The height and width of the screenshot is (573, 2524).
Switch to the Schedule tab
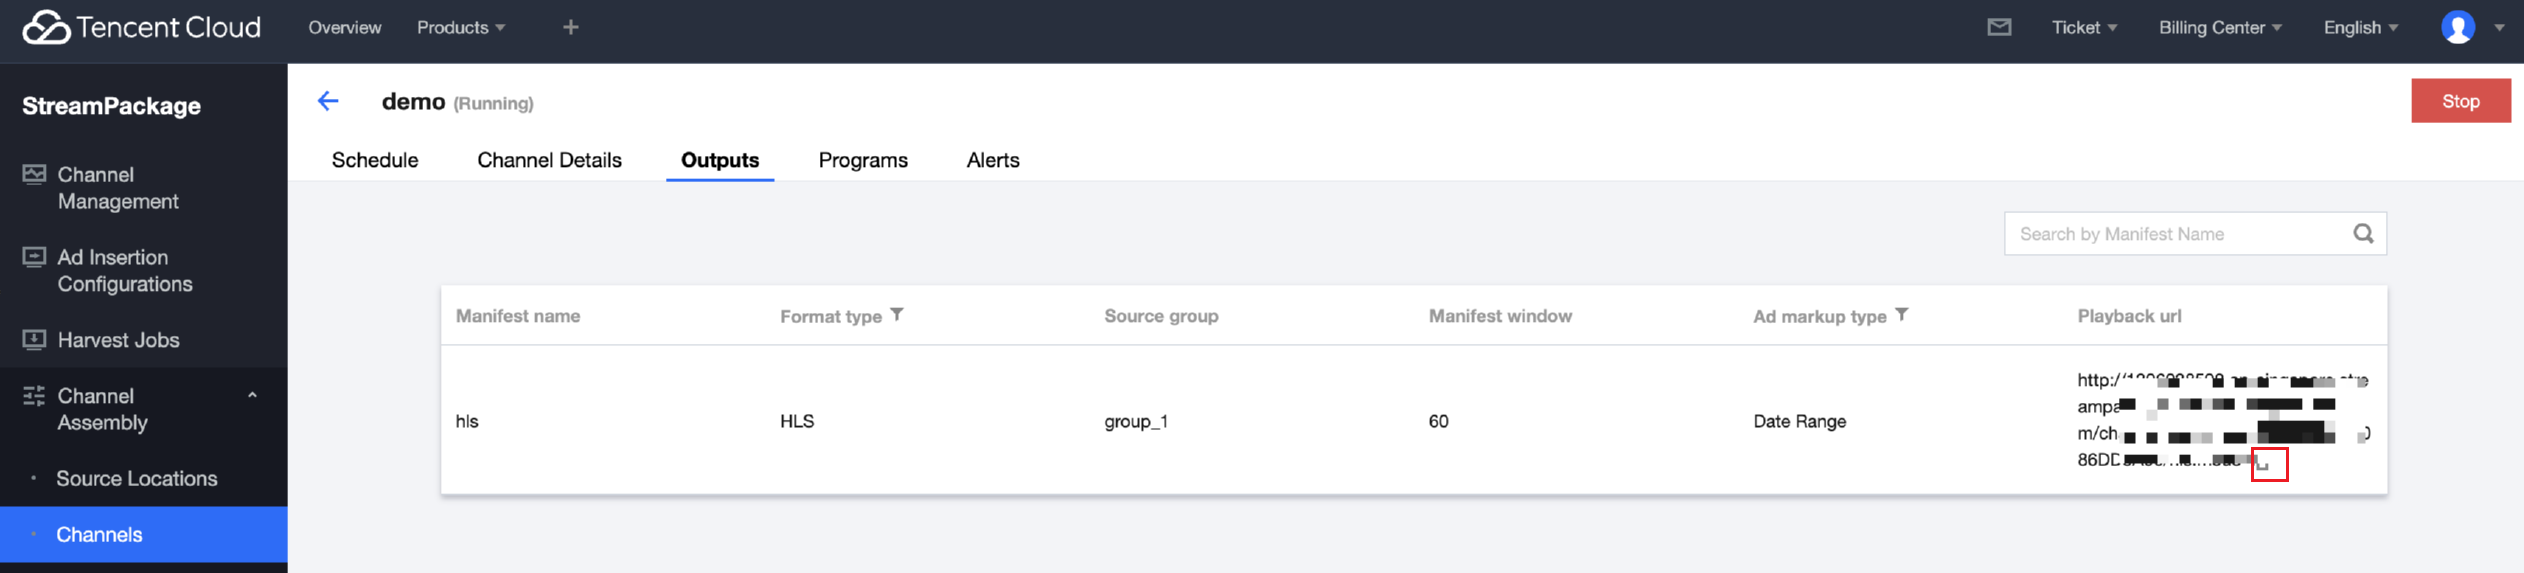(375, 160)
